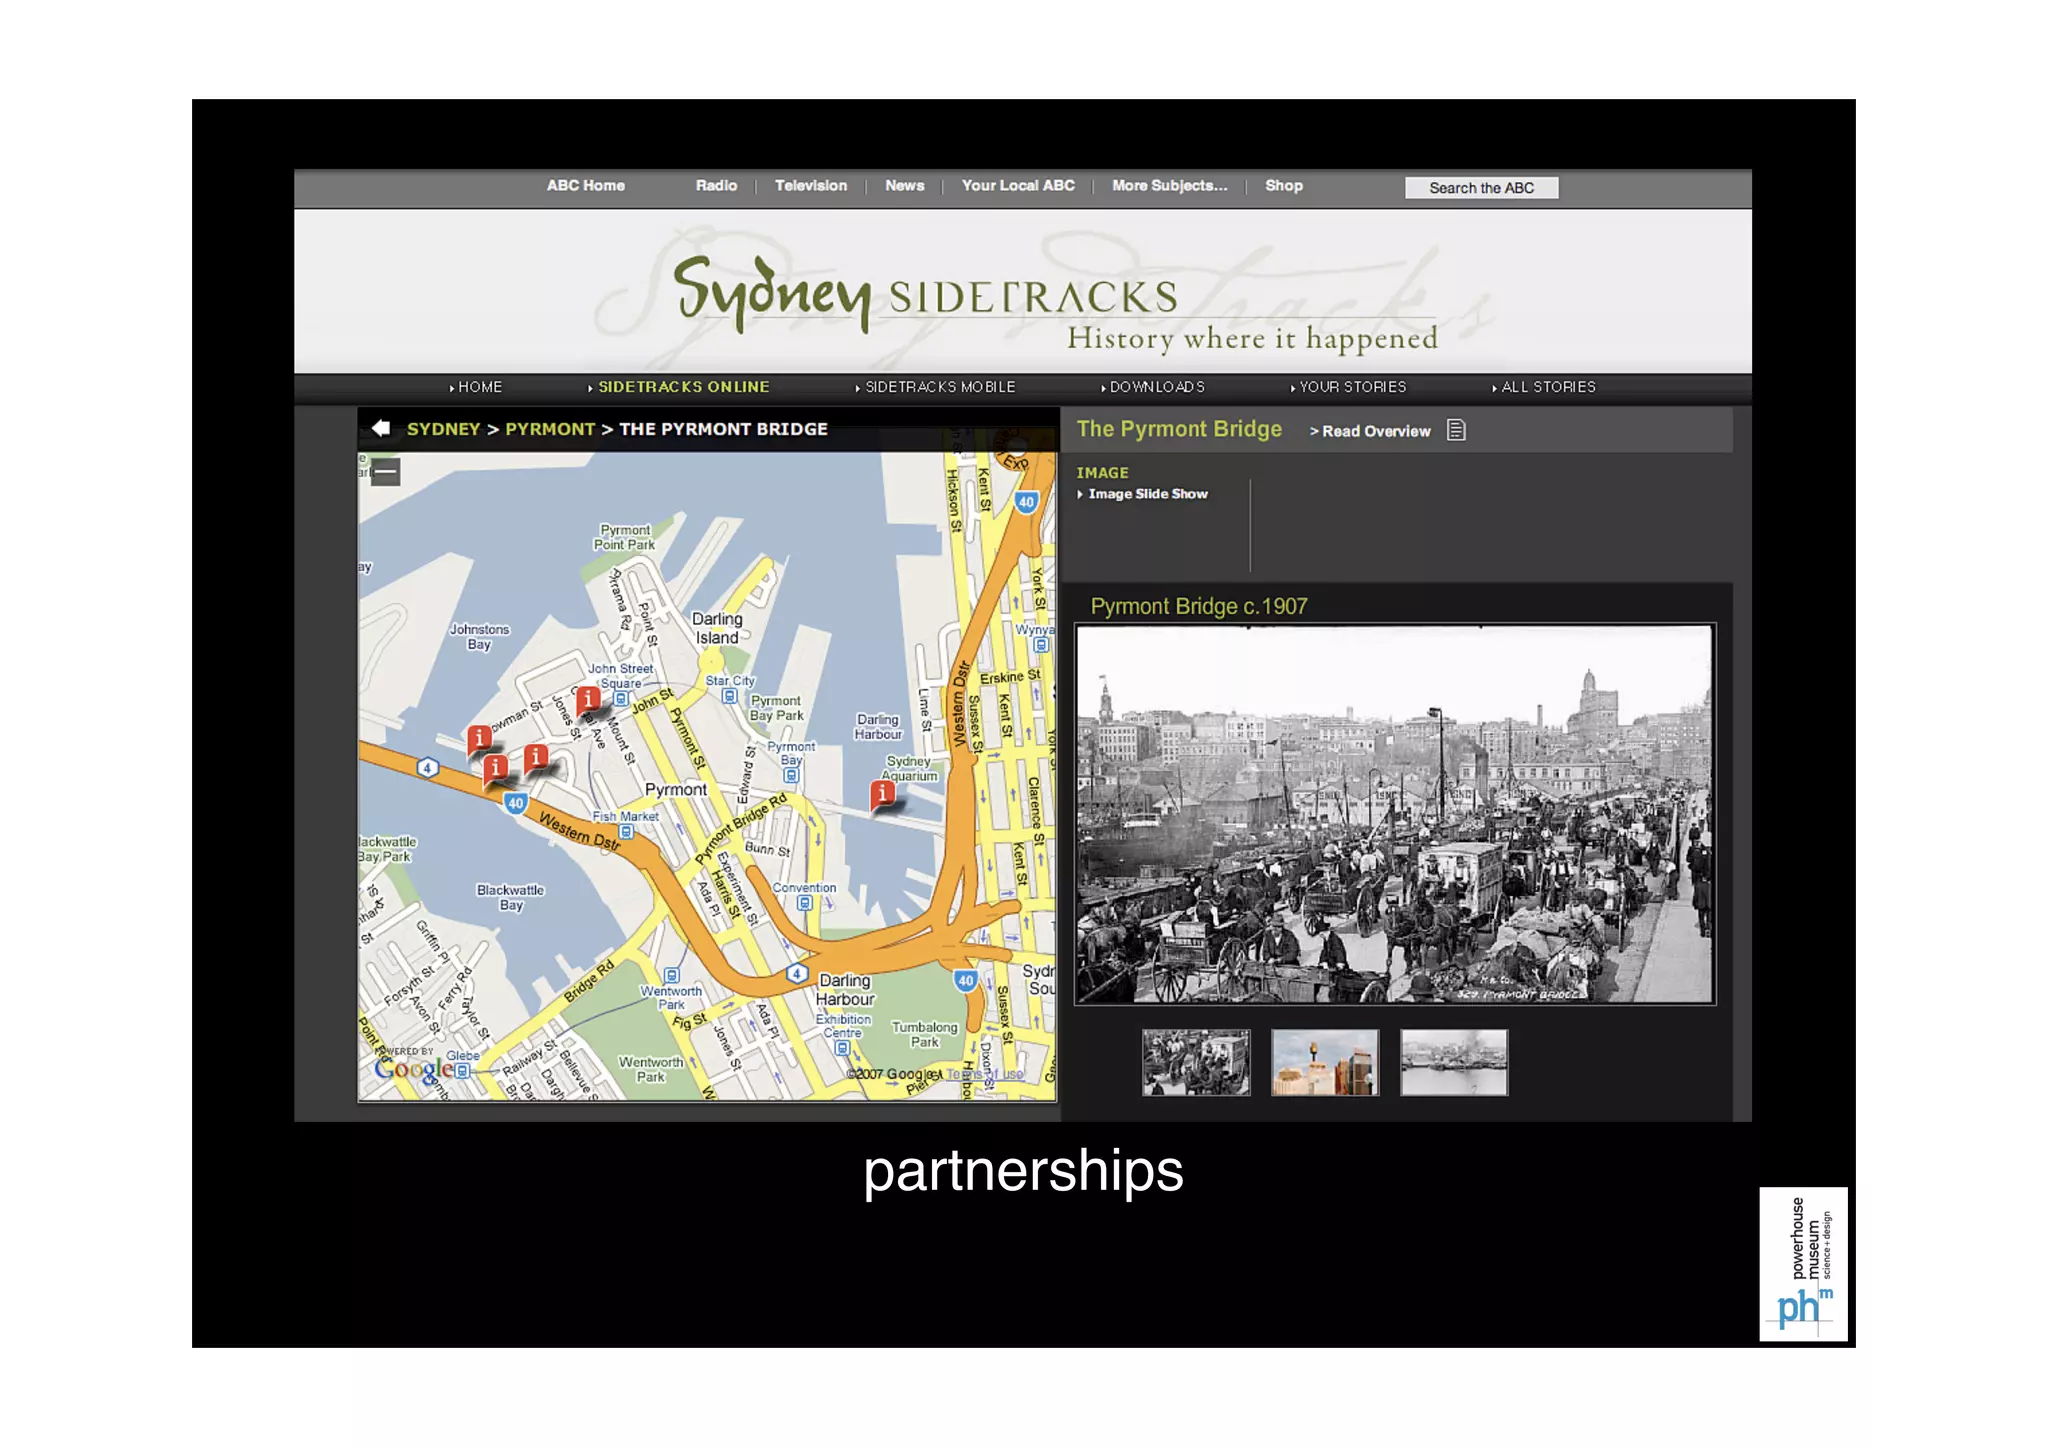2048x1447 pixels.
Task: Click the Search the ABC field
Action: (x=1481, y=188)
